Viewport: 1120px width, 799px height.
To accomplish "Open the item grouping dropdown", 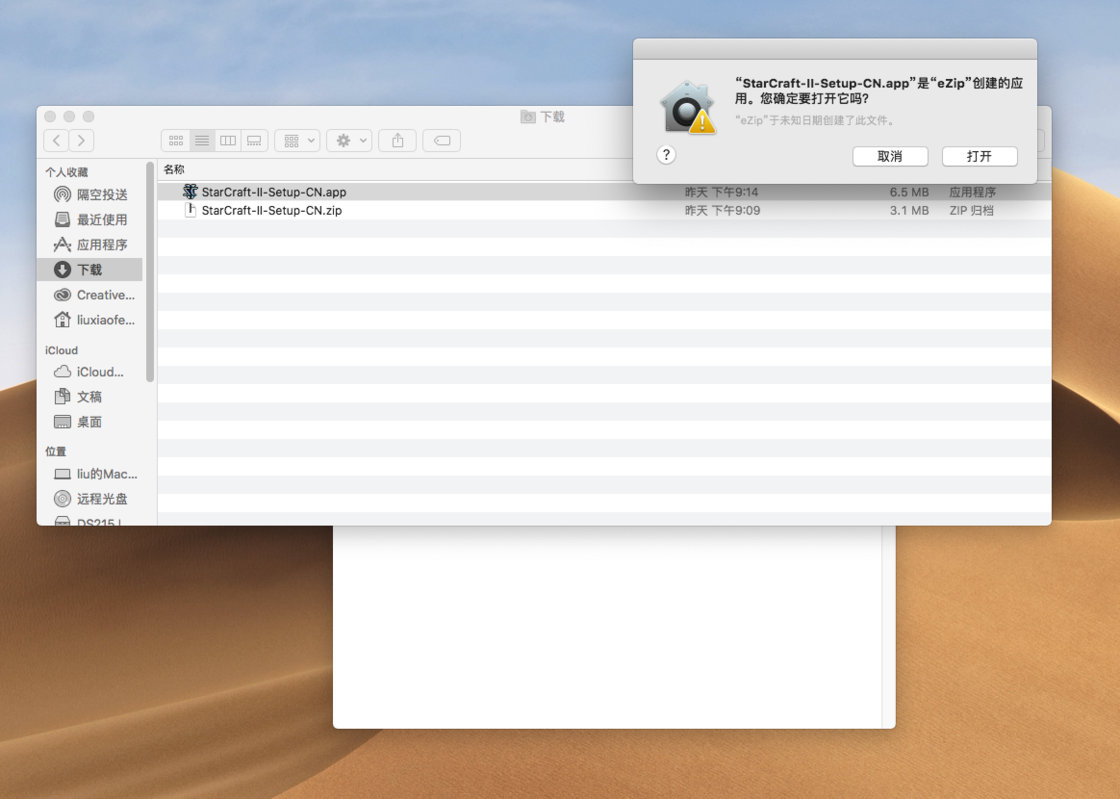I will click(x=297, y=141).
